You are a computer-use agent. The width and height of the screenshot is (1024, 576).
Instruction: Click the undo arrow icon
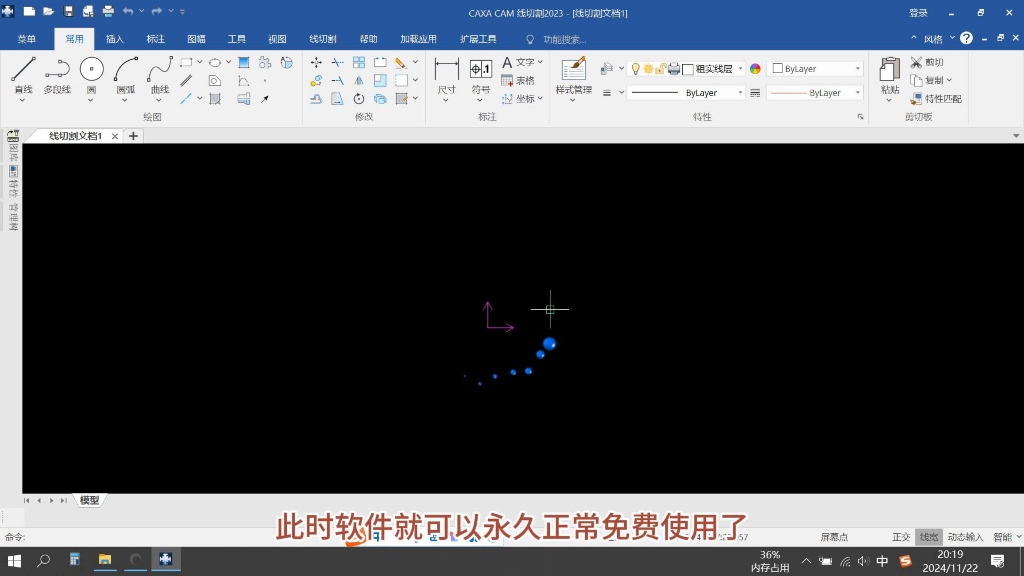(128, 11)
